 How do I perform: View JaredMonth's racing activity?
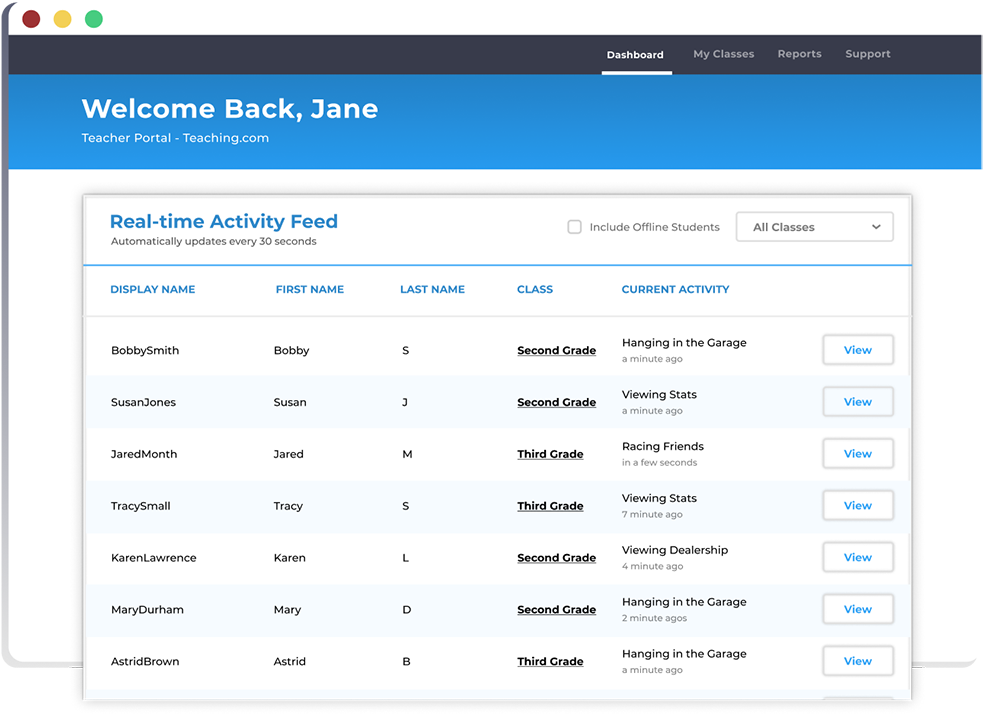(857, 454)
